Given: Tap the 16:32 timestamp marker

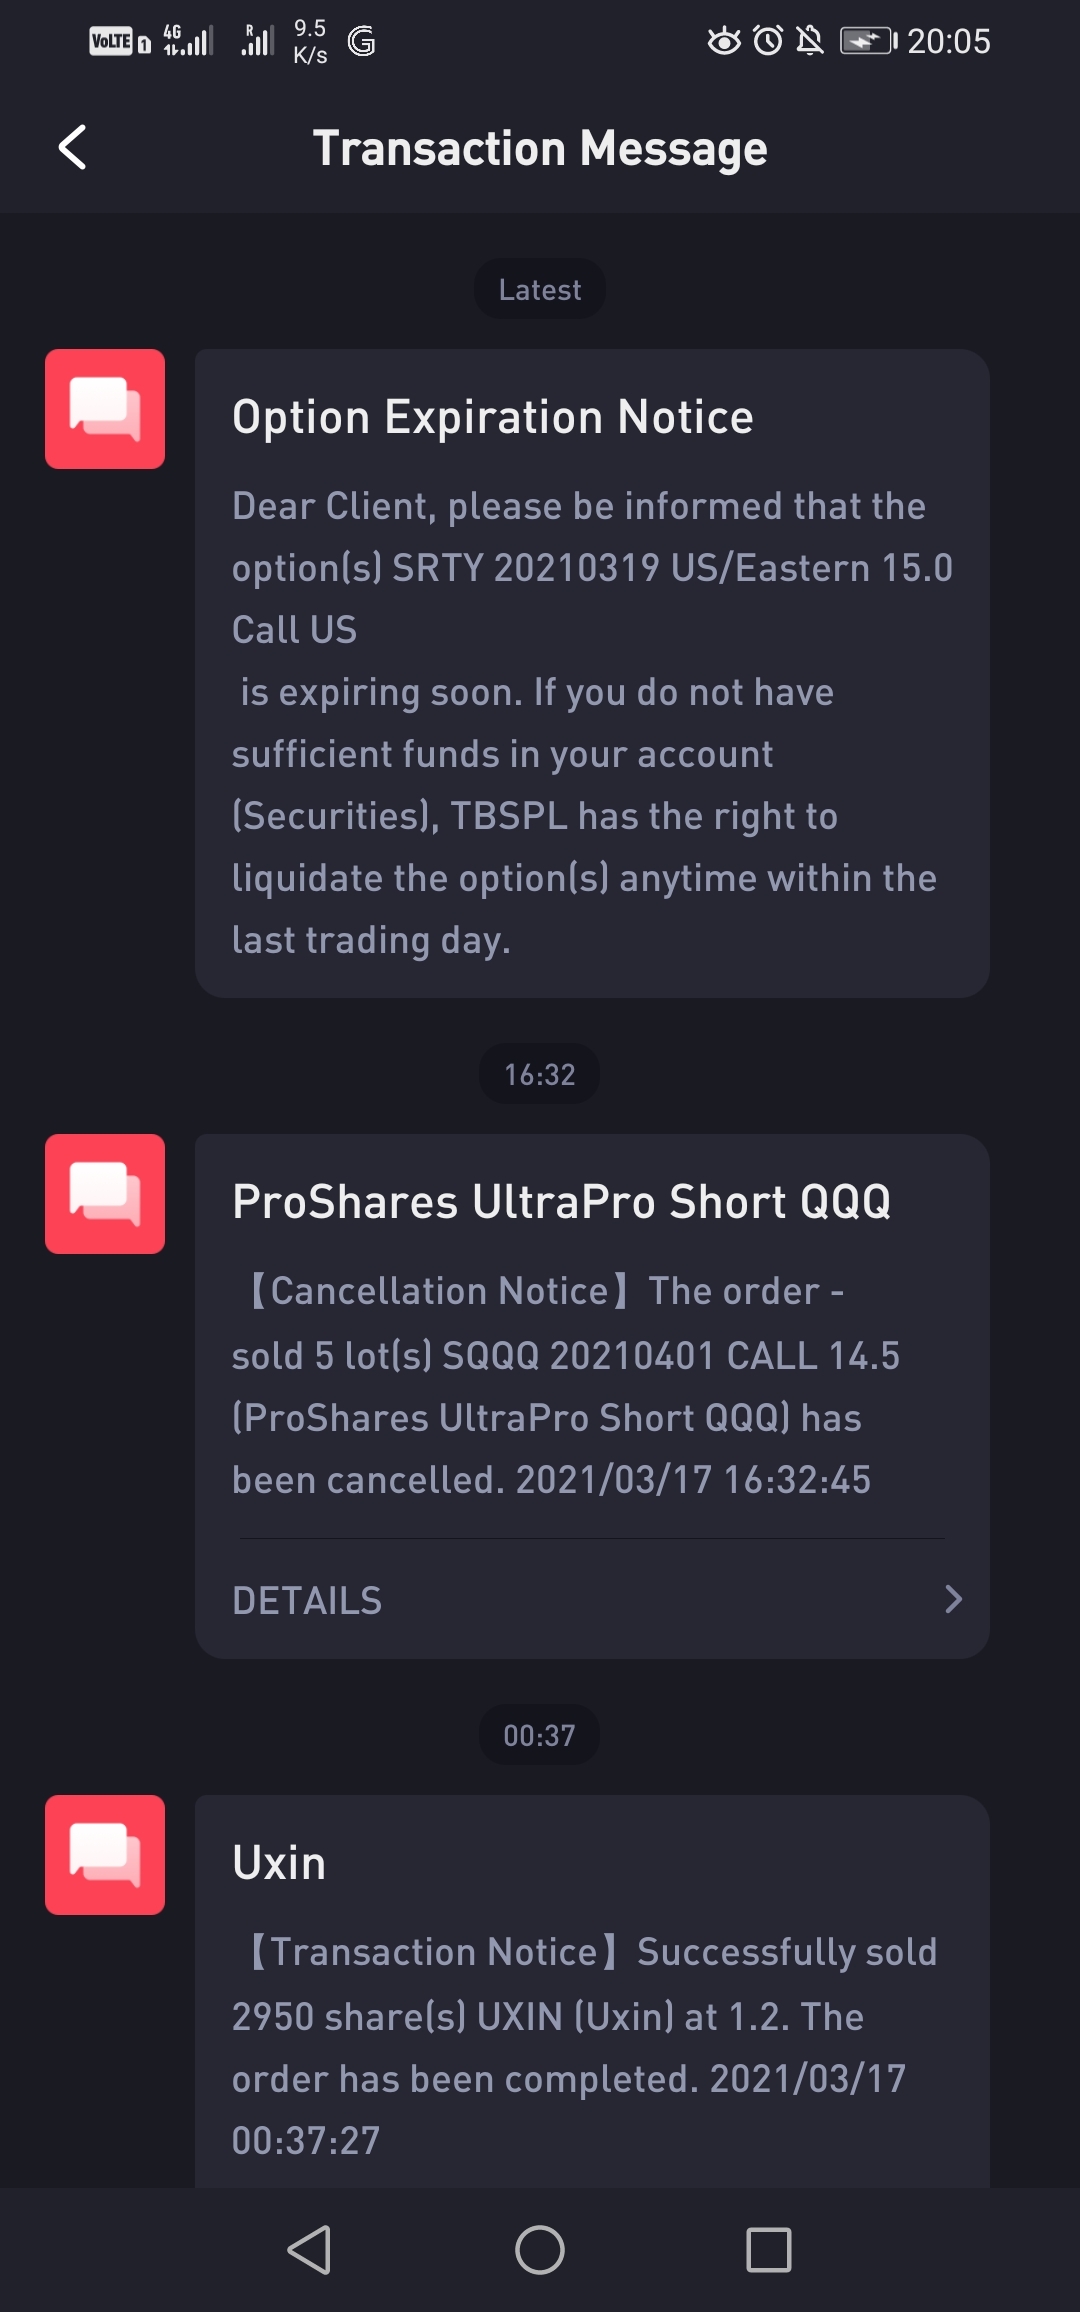Looking at the screenshot, I should (x=540, y=1074).
